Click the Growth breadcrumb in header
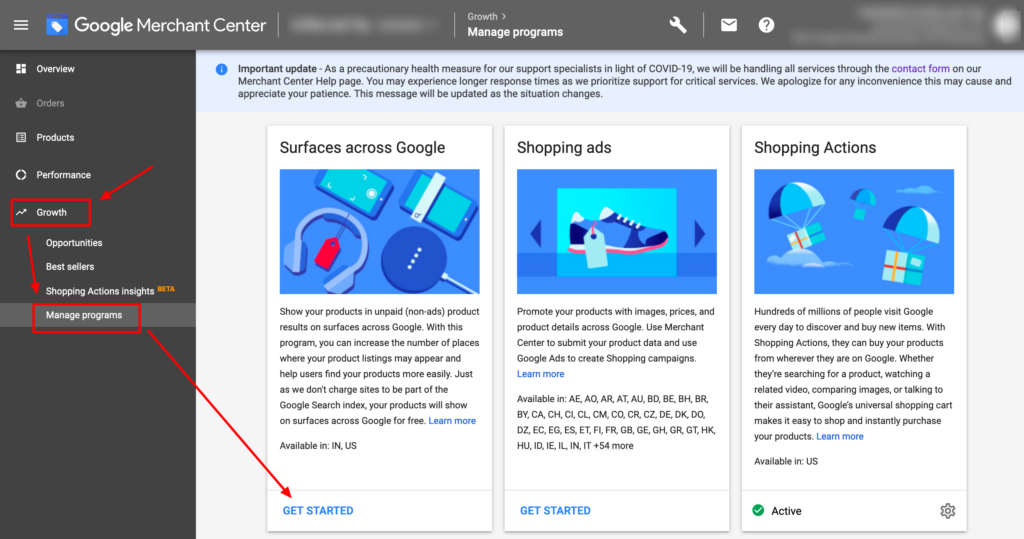This screenshot has width=1024, height=539. tap(483, 16)
